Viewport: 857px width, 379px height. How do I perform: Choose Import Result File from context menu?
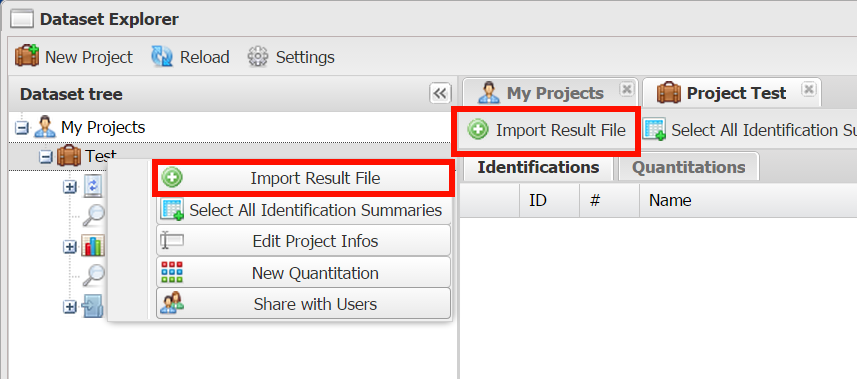click(303, 178)
